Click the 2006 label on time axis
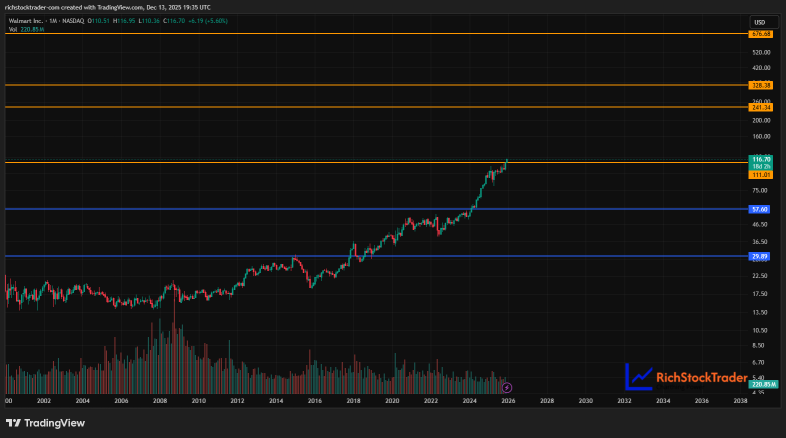 click(121, 401)
